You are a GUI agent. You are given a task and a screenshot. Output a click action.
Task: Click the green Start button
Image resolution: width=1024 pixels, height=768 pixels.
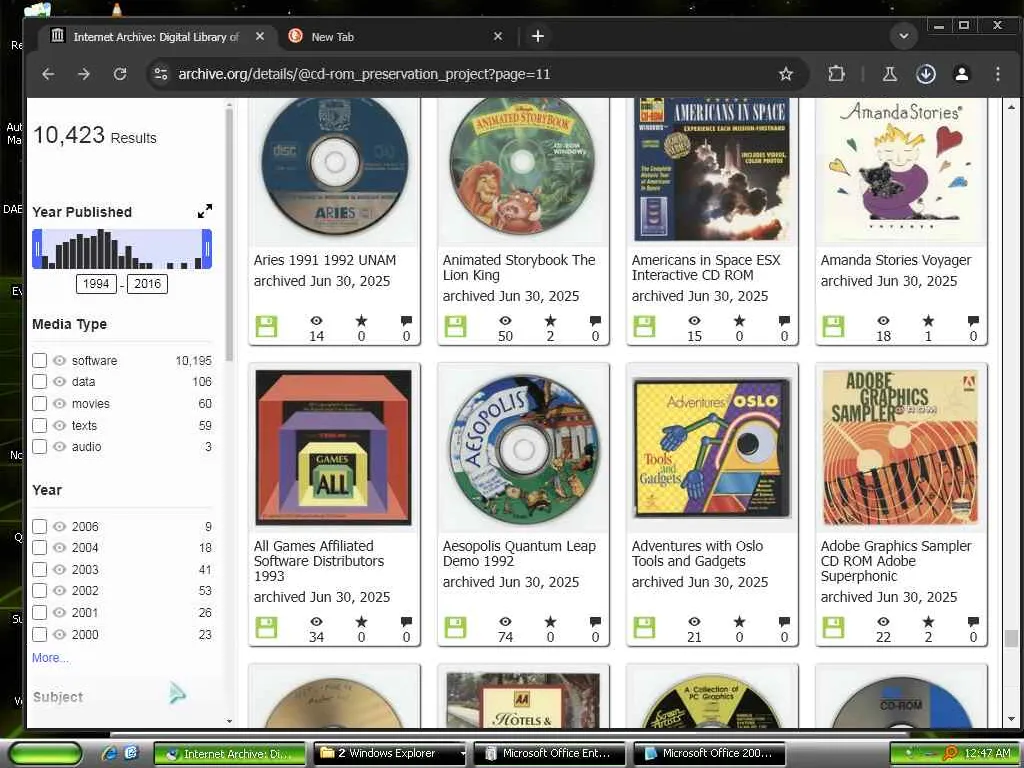[x=46, y=754]
